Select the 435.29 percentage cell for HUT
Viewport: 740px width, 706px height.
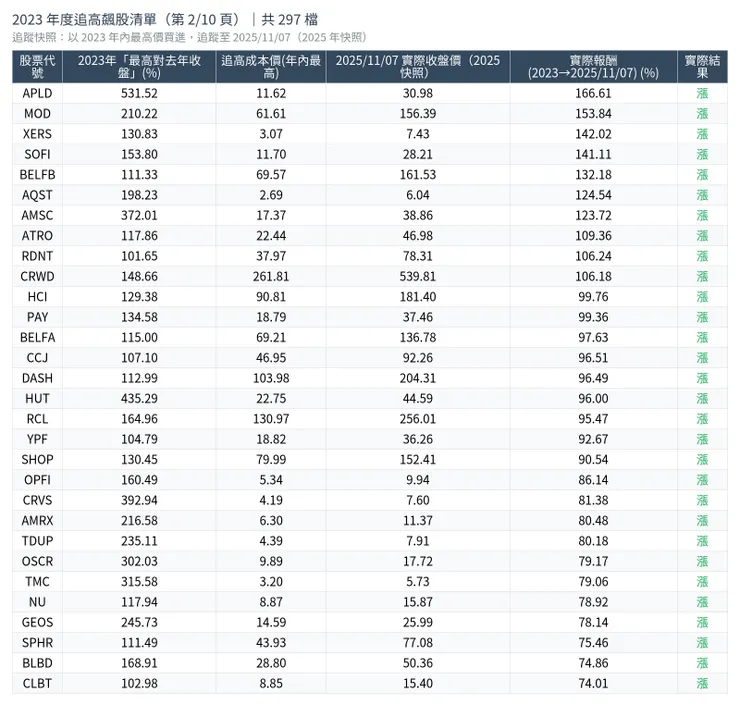tap(138, 398)
